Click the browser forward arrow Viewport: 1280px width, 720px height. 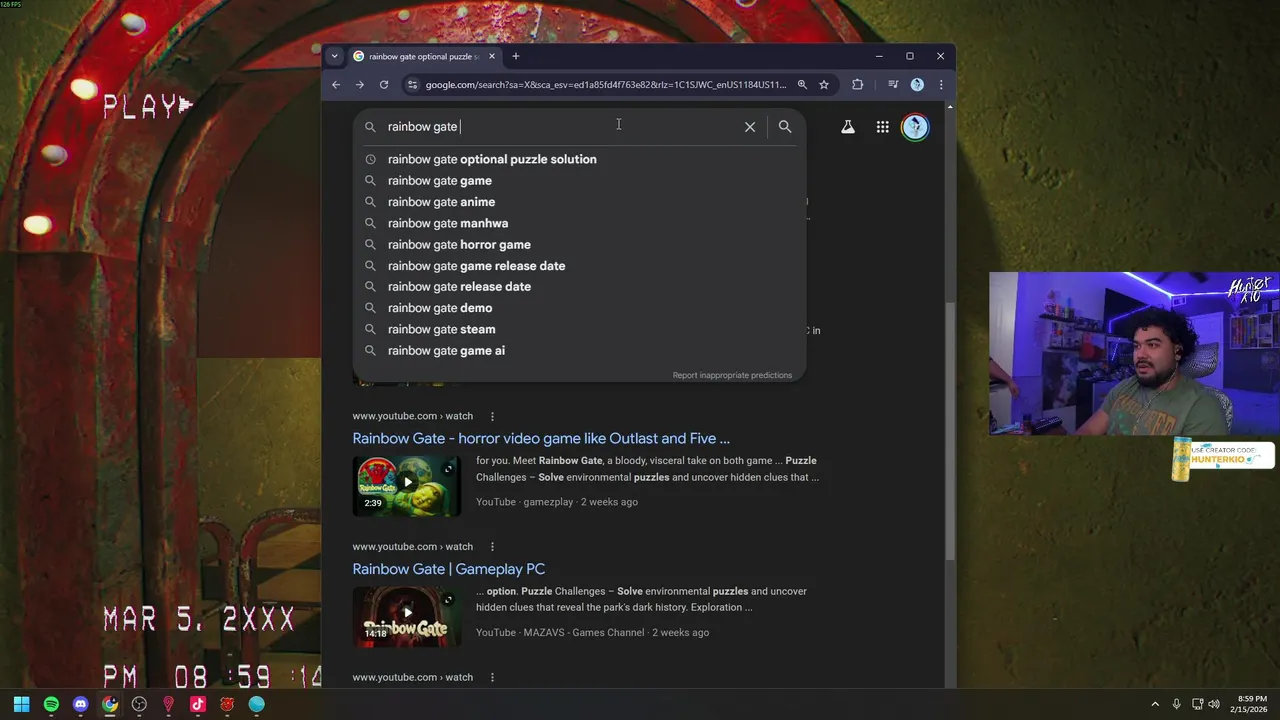pos(360,85)
